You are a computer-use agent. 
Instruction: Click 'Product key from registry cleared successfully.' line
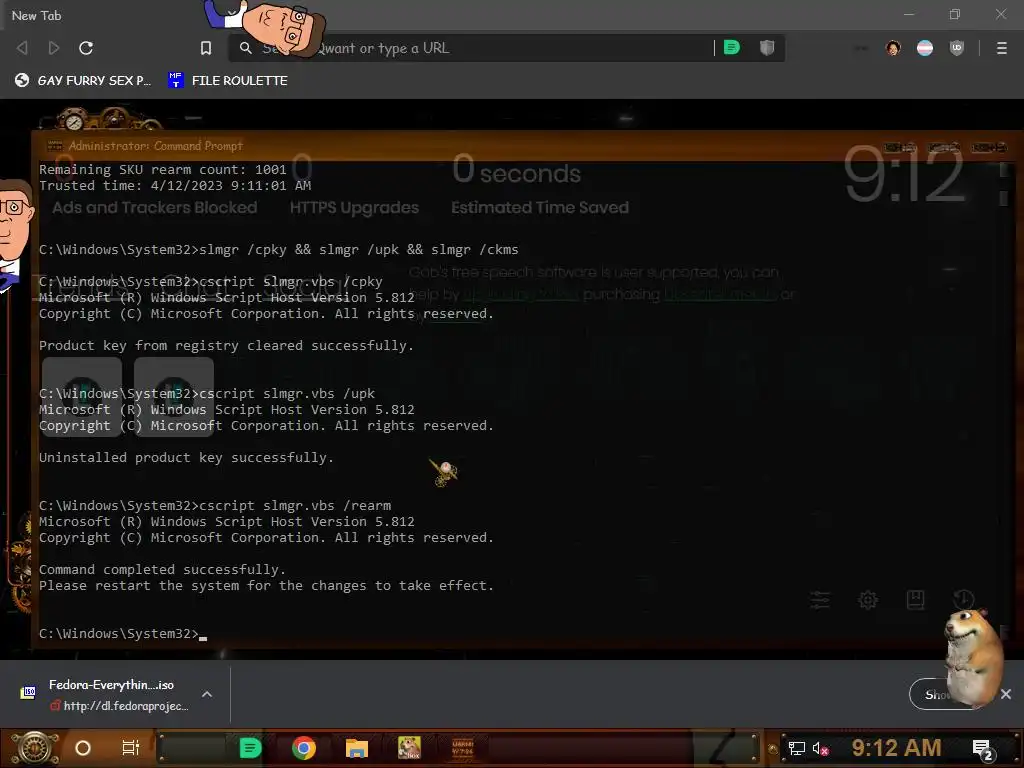[x=226, y=345]
